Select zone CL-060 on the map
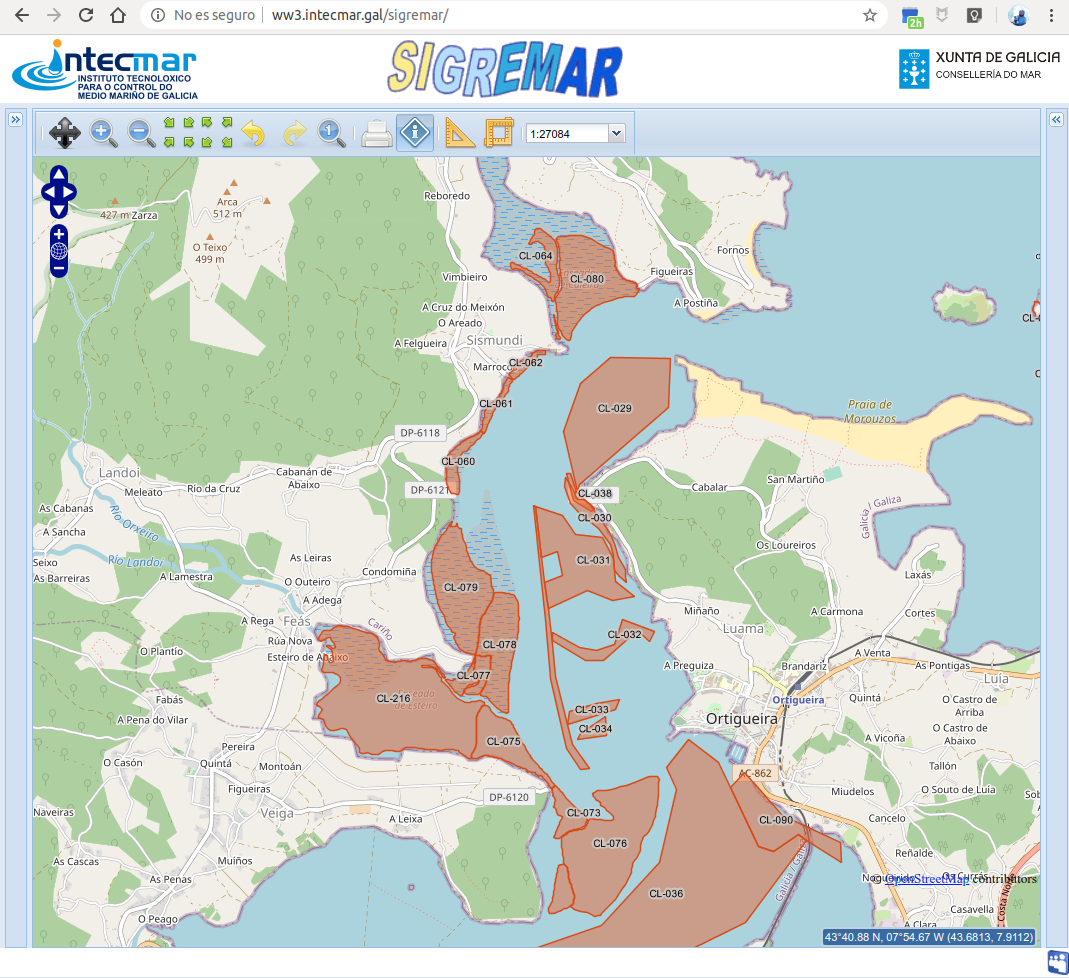 tap(458, 461)
